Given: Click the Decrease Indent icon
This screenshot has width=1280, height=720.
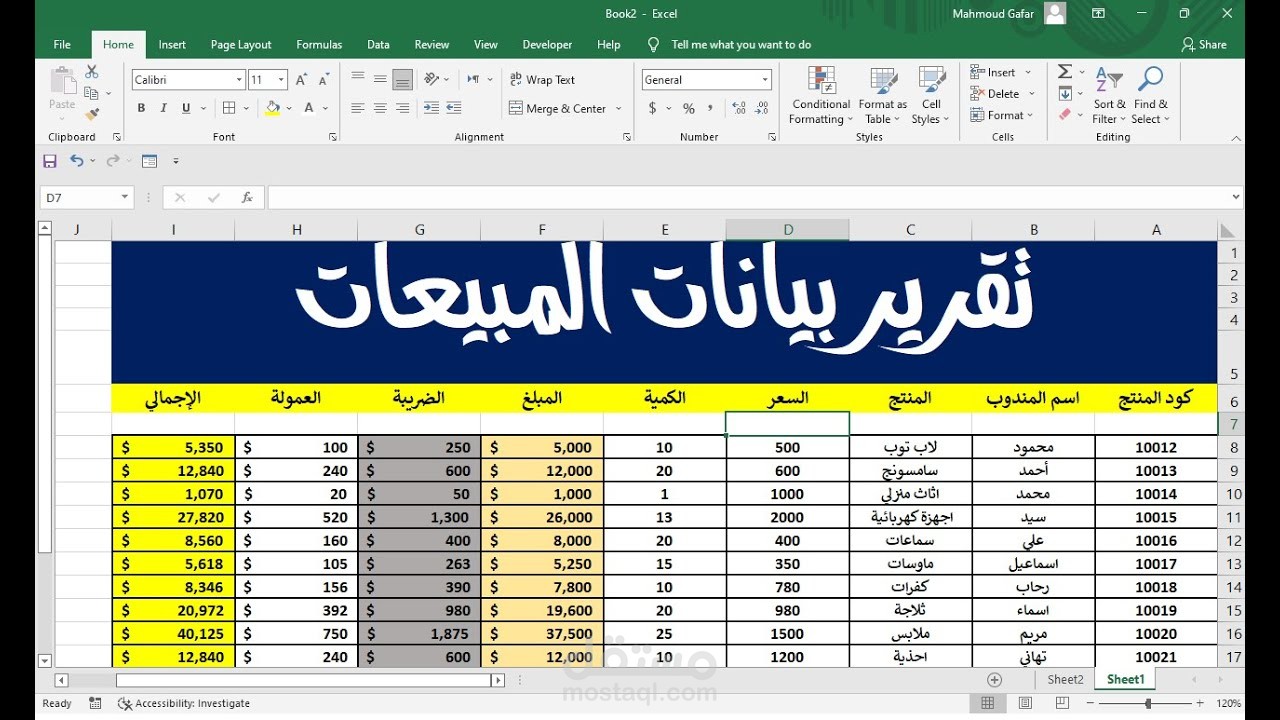Looking at the screenshot, I should point(432,108).
